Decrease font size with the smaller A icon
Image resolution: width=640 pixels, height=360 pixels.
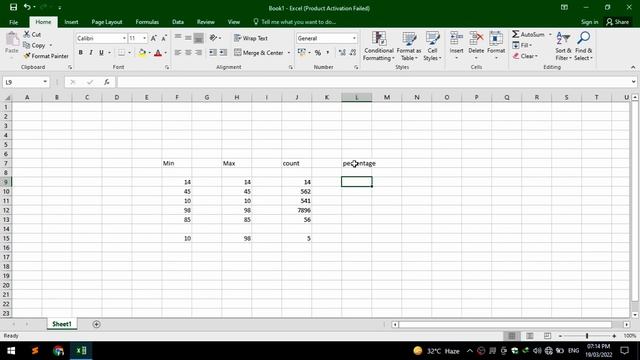tap(164, 38)
